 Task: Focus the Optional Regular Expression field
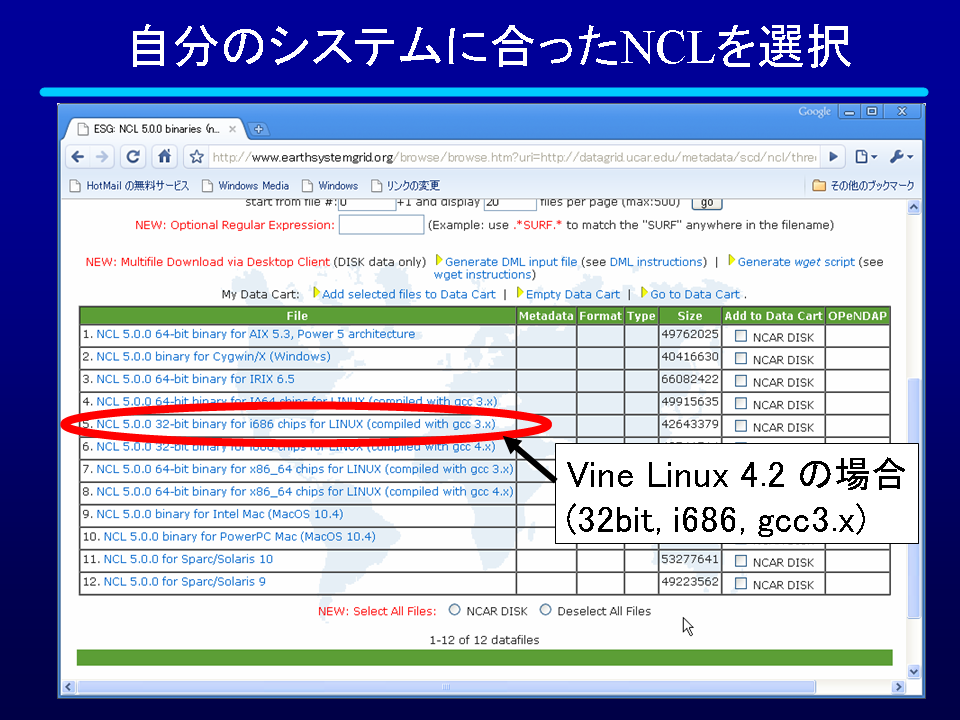point(381,225)
